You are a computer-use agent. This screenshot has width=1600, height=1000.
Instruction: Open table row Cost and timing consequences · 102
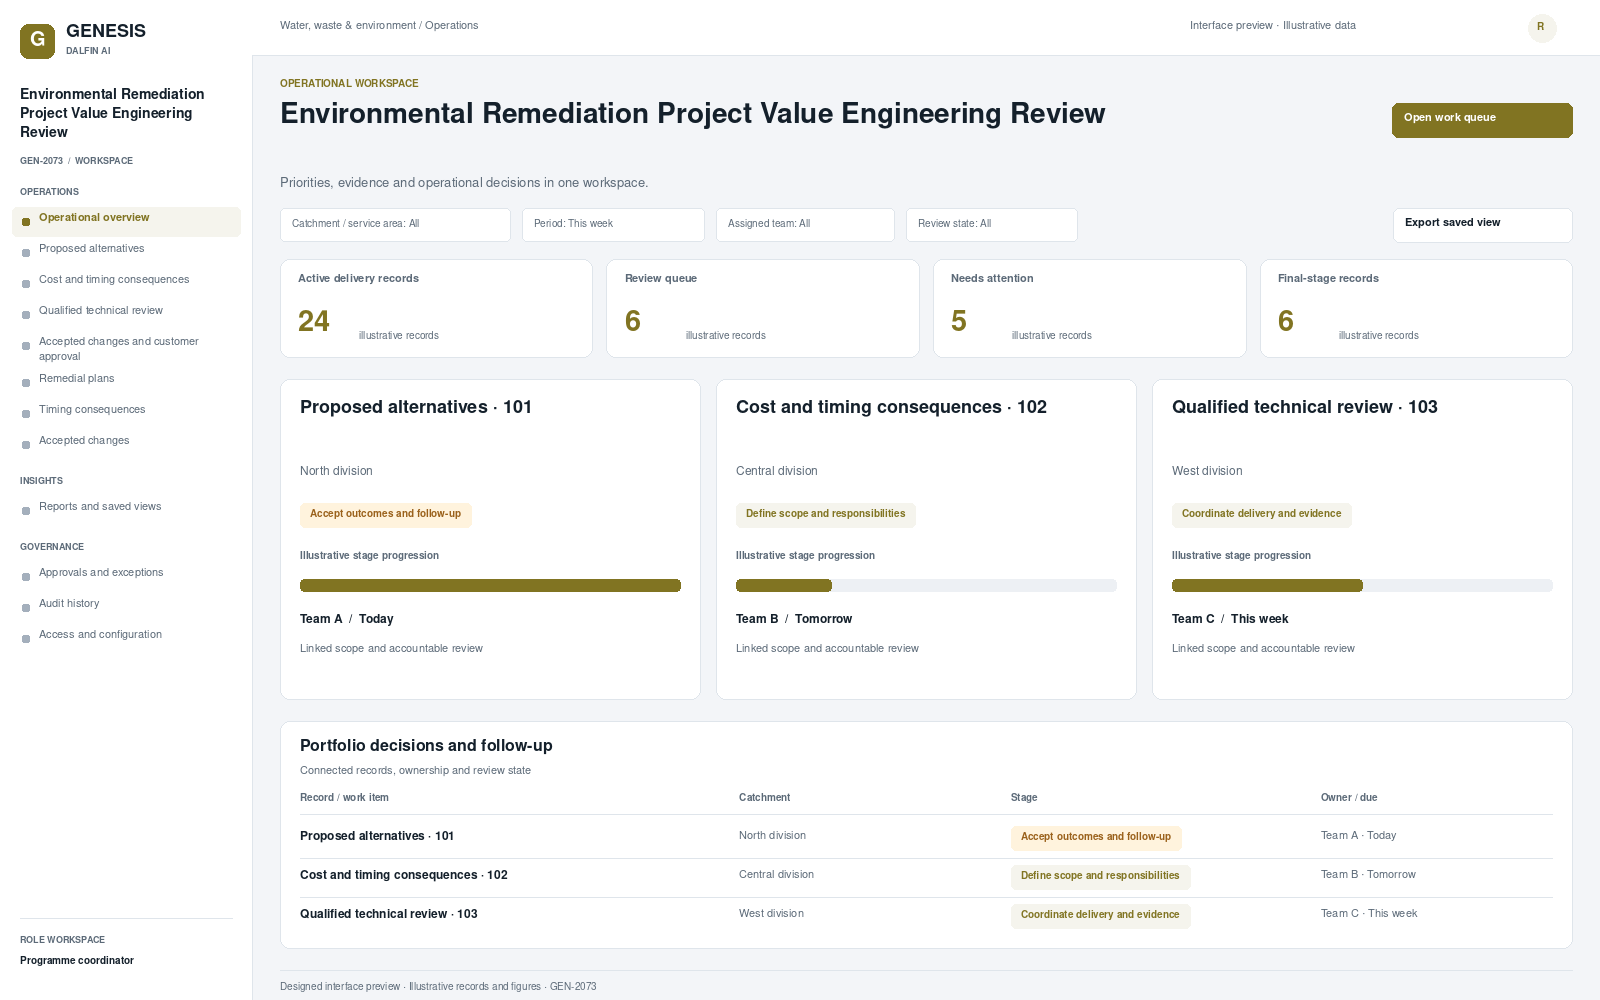[926, 876]
